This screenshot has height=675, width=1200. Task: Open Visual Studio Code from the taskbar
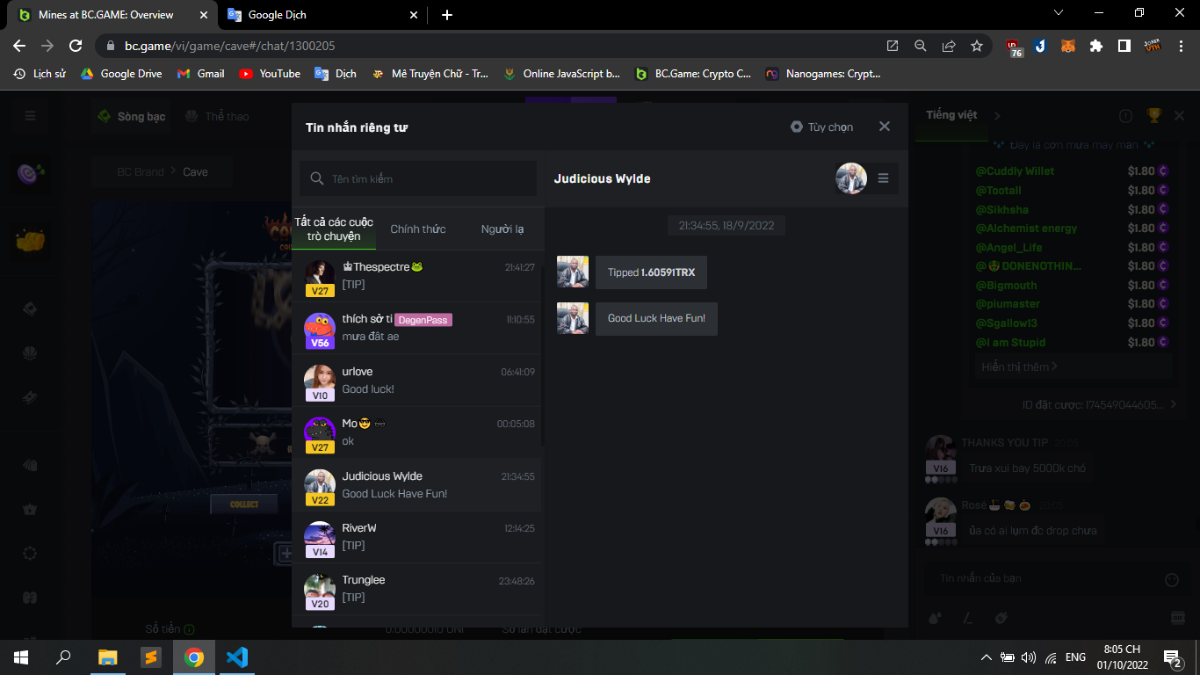pyautogui.click(x=237, y=657)
